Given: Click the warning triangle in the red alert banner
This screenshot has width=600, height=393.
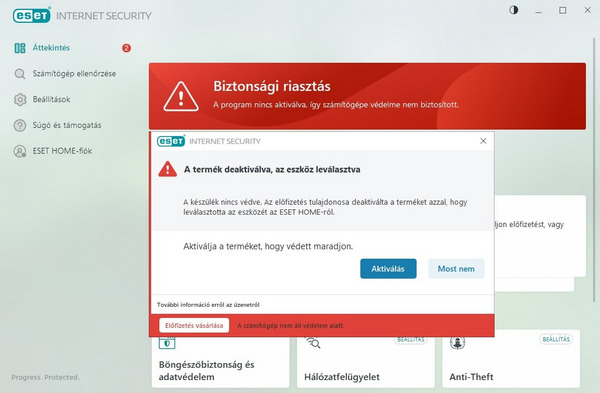Looking at the screenshot, I should [181, 96].
